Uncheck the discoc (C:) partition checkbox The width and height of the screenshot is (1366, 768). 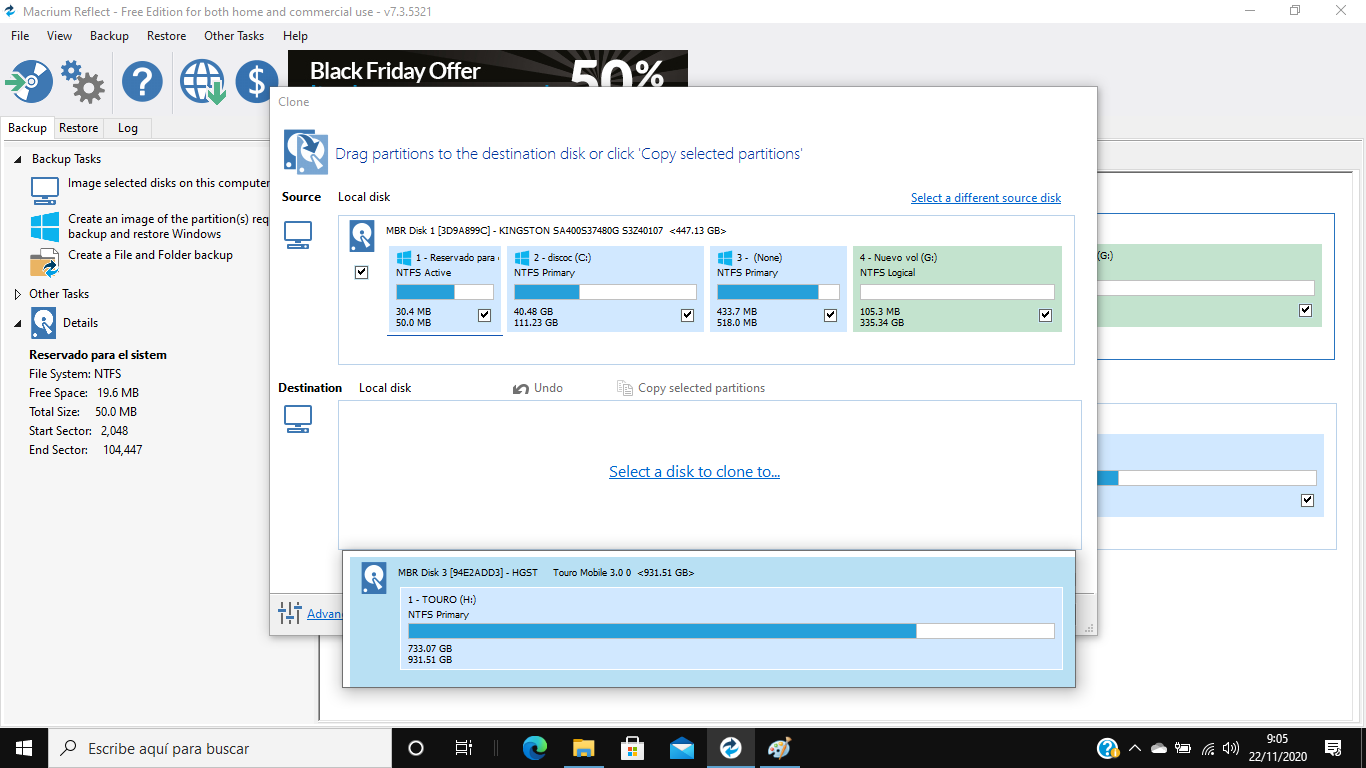687,315
